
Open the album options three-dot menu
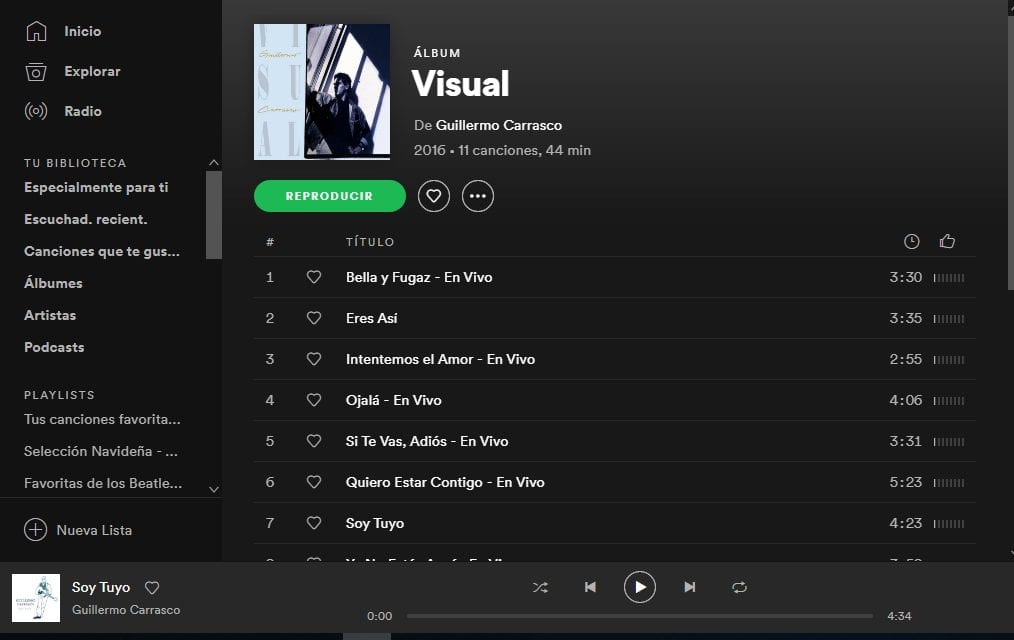point(478,196)
